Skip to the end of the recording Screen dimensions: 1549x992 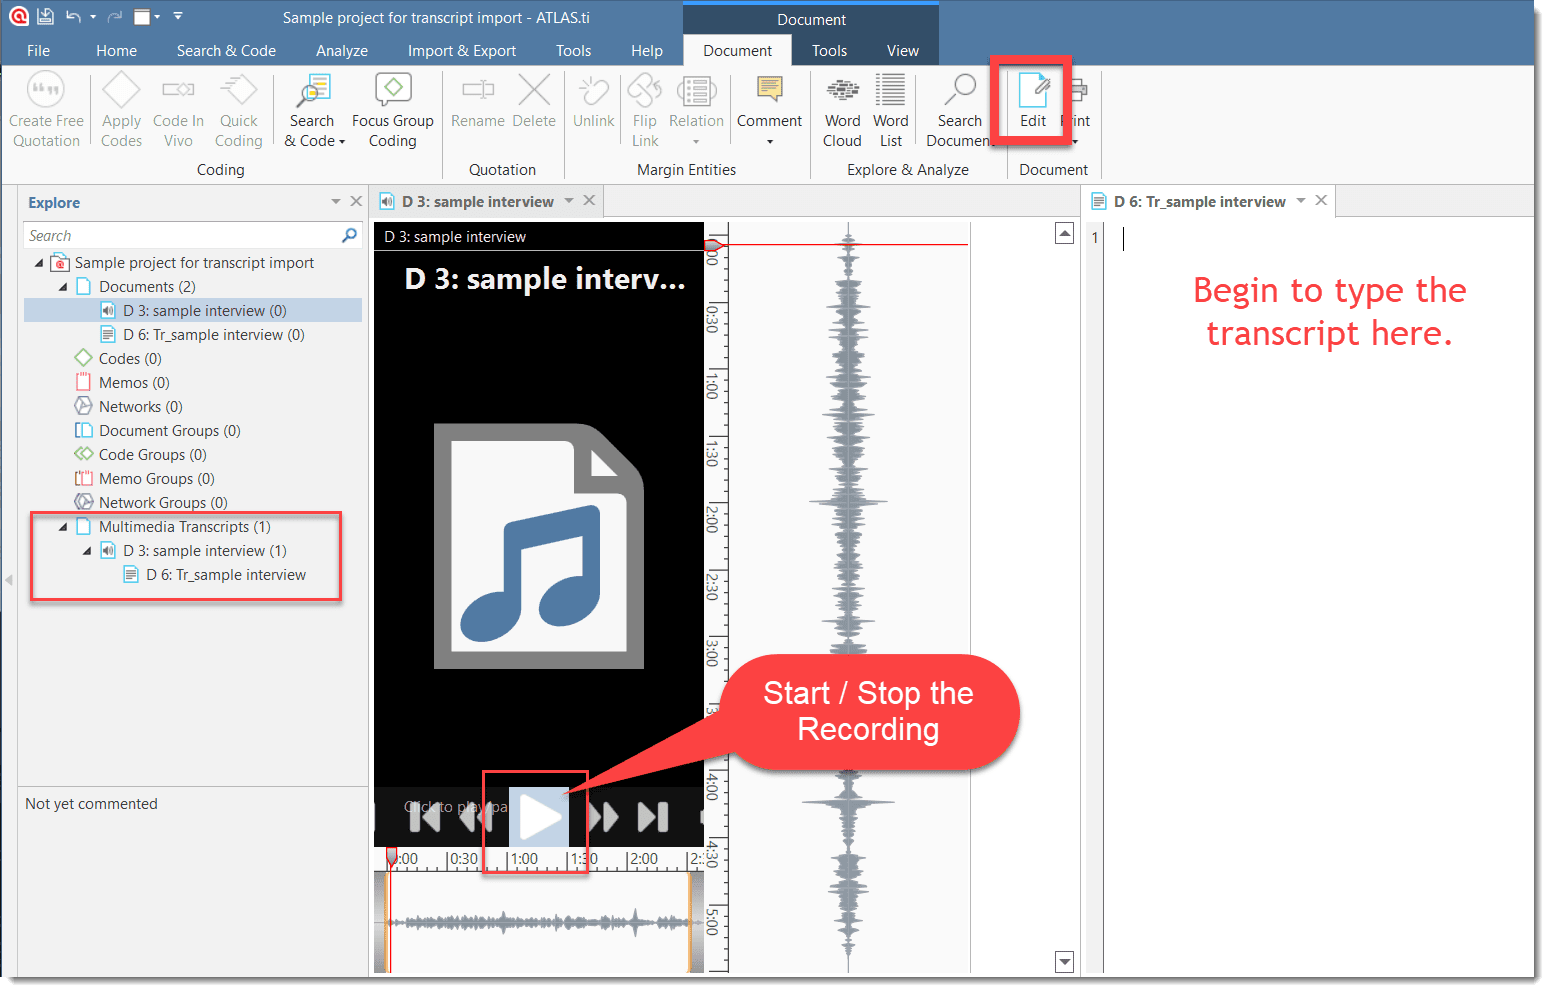(652, 817)
